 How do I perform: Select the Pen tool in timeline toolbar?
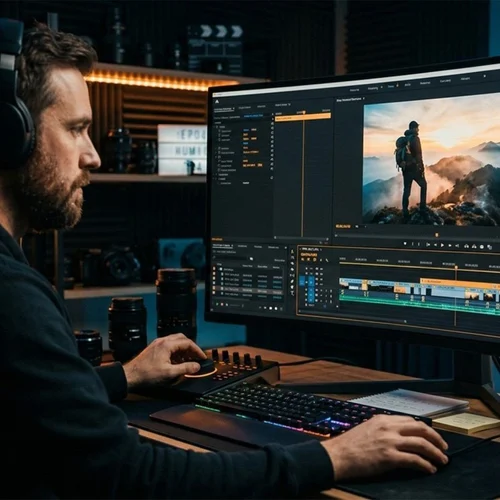[292, 281]
